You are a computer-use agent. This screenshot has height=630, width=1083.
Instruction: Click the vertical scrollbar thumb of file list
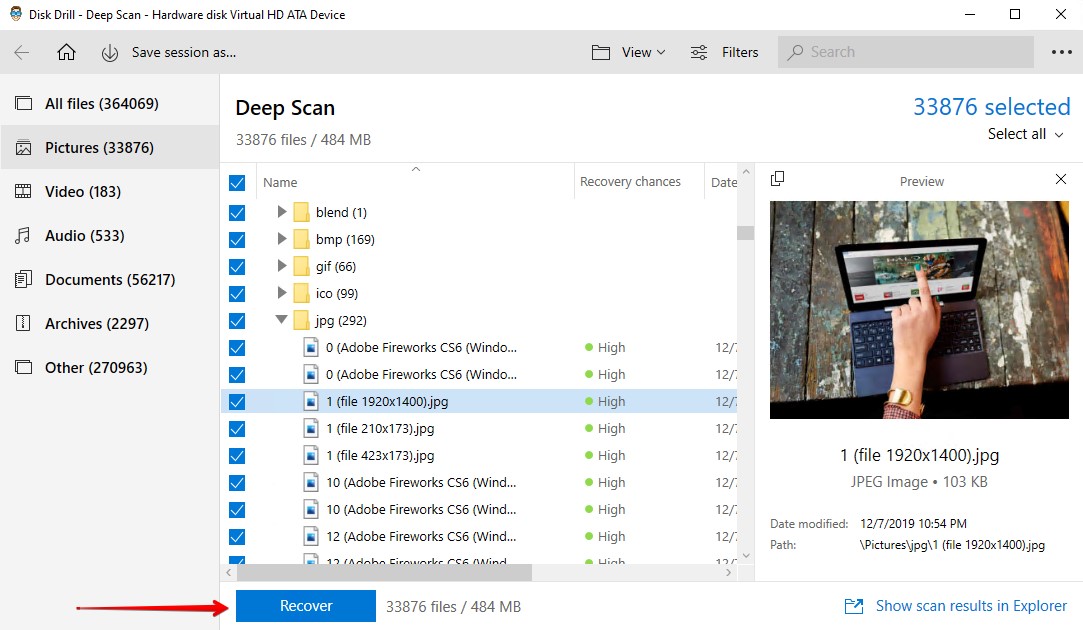745,233
